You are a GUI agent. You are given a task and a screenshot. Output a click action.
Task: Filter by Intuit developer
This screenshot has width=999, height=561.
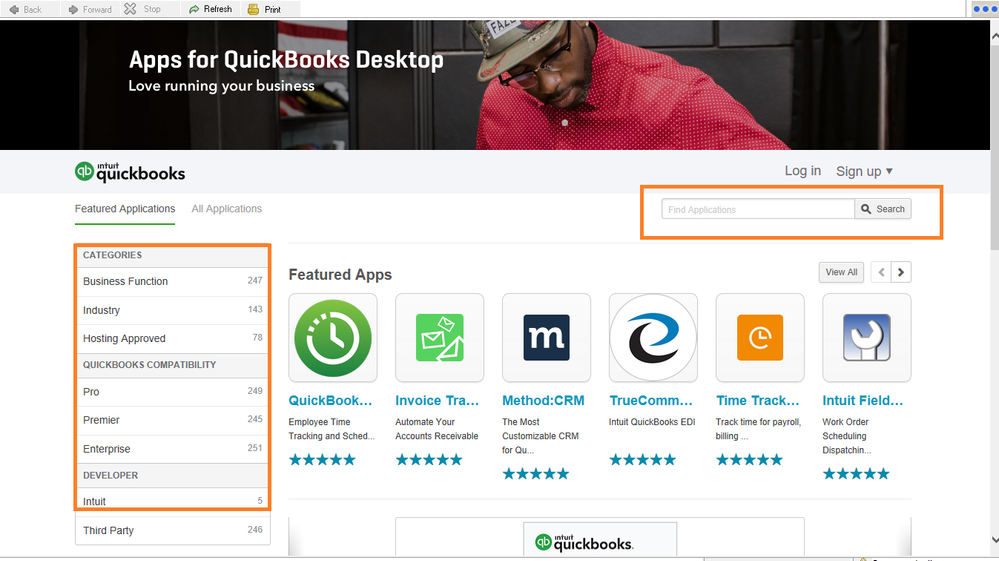[173, 501]
